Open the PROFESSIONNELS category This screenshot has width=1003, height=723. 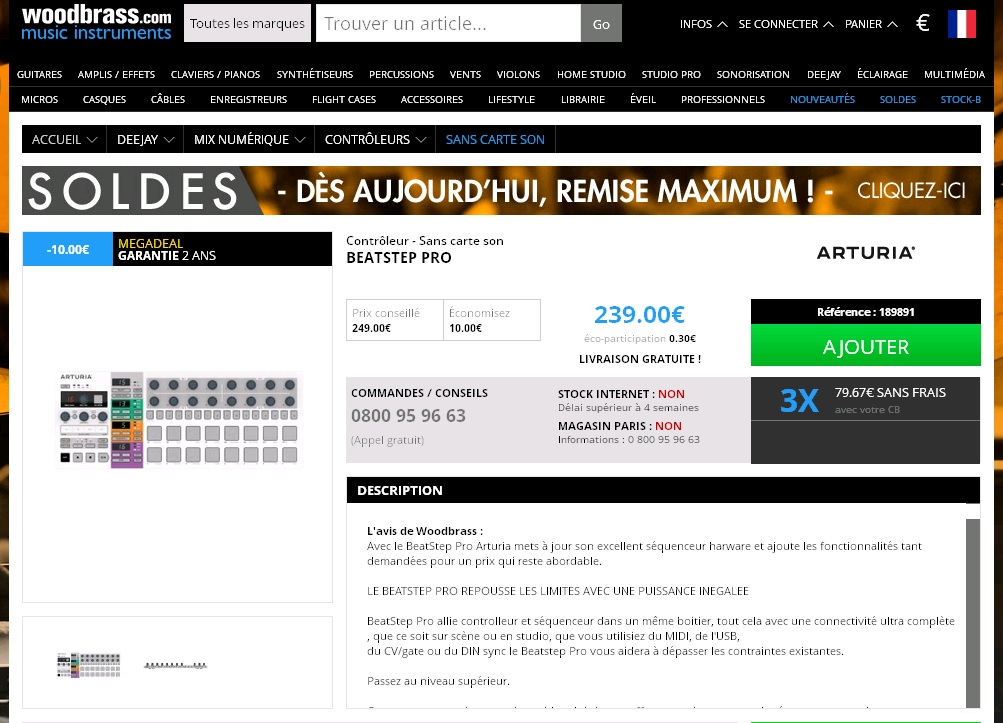723,99
